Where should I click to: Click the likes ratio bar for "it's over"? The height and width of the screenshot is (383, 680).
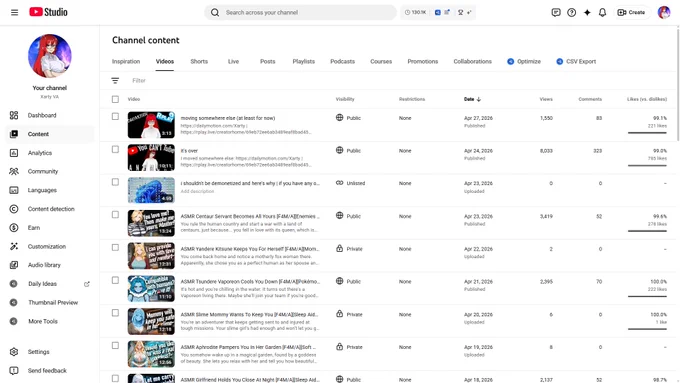[x=647, y=165]
